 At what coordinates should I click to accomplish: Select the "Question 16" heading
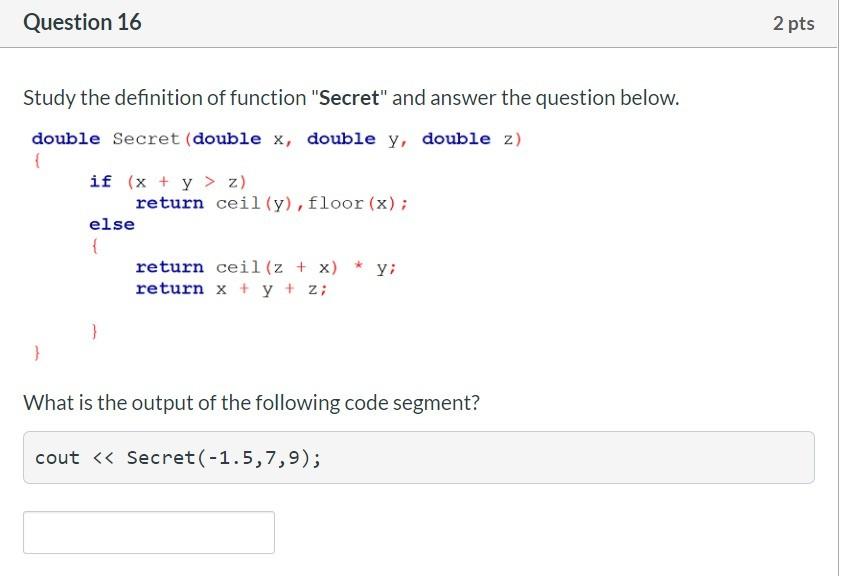tap(82, 23)
